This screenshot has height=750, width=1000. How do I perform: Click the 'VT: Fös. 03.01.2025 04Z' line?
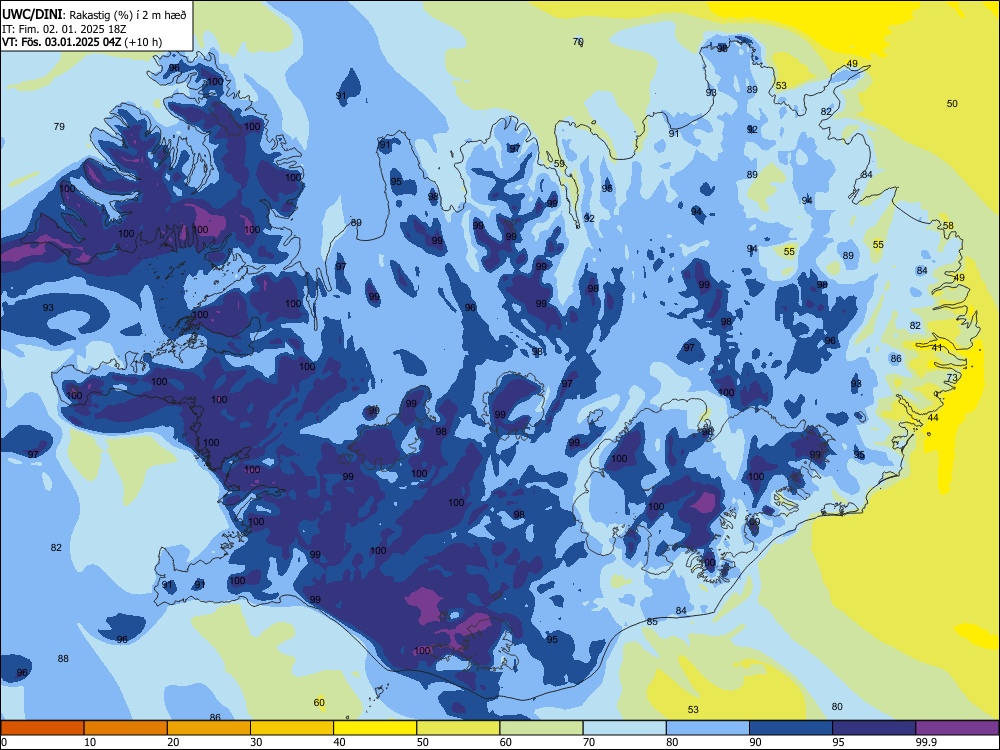point(61,42)
